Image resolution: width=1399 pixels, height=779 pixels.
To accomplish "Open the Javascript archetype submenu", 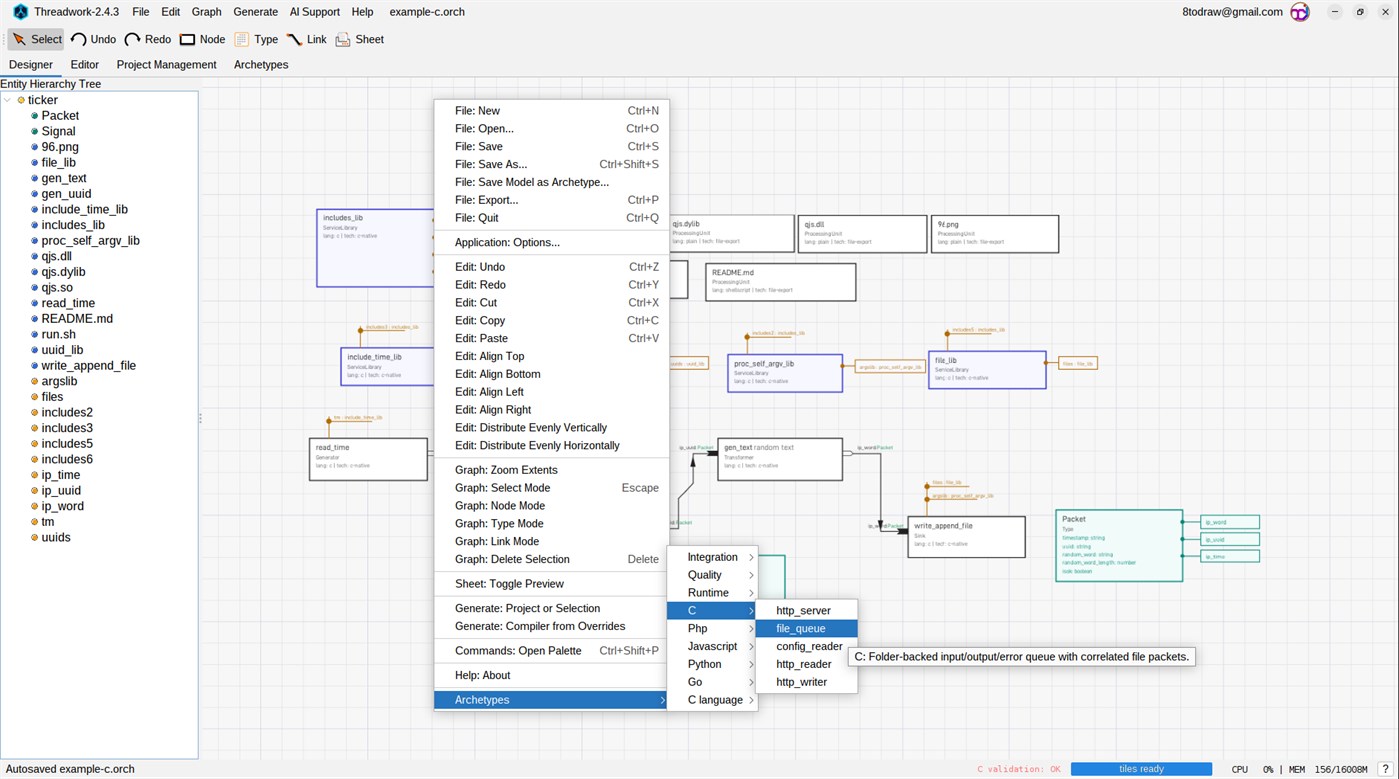I will point(712,647).
